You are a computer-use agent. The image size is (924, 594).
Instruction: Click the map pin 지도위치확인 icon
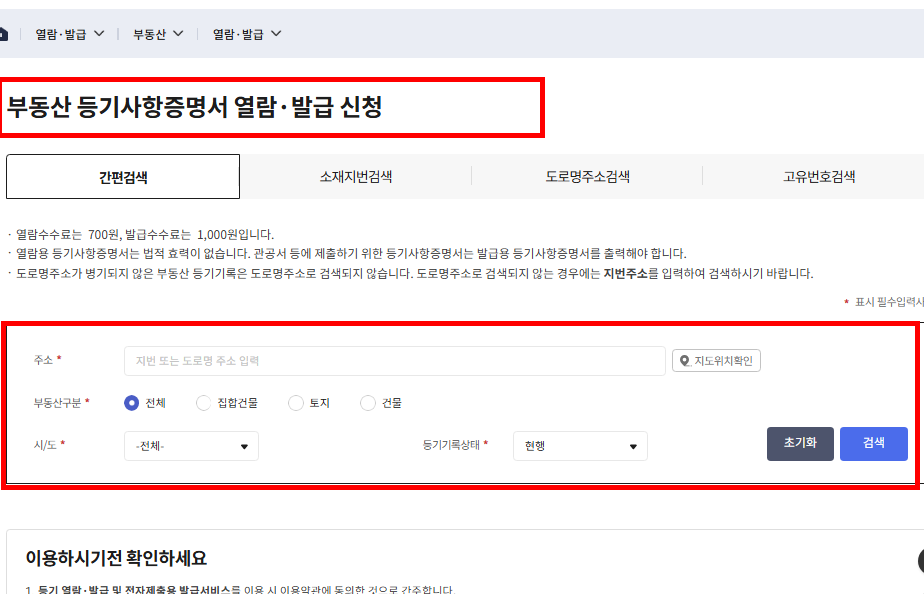[684, 360]
